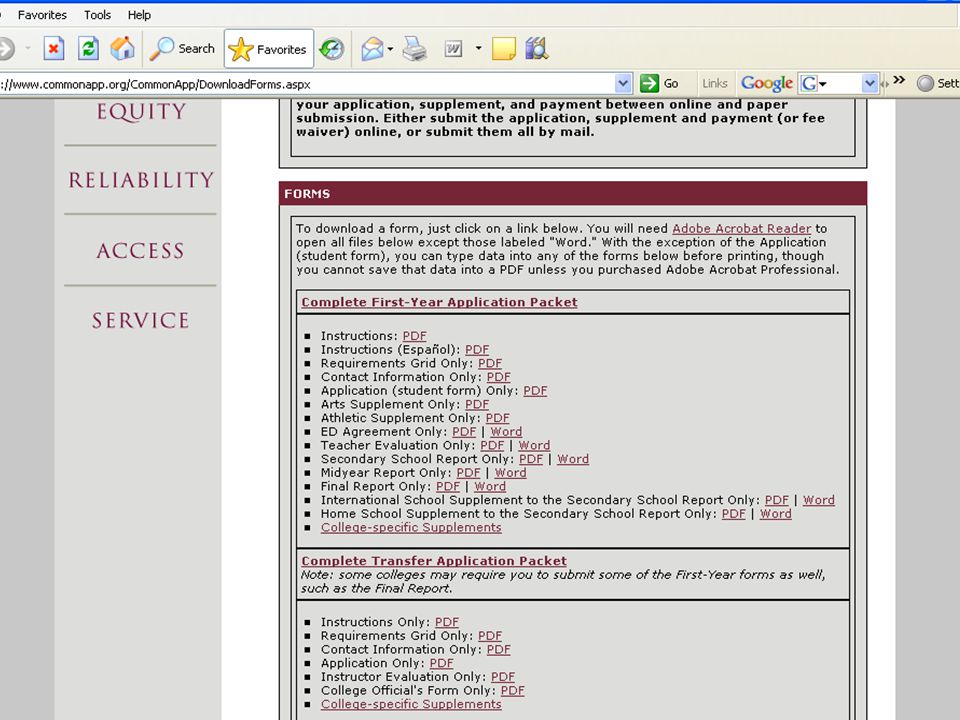Download Teacher Evaluation PDF
The height and width of the screenshot is (720, 960).
tap(492, 445)
